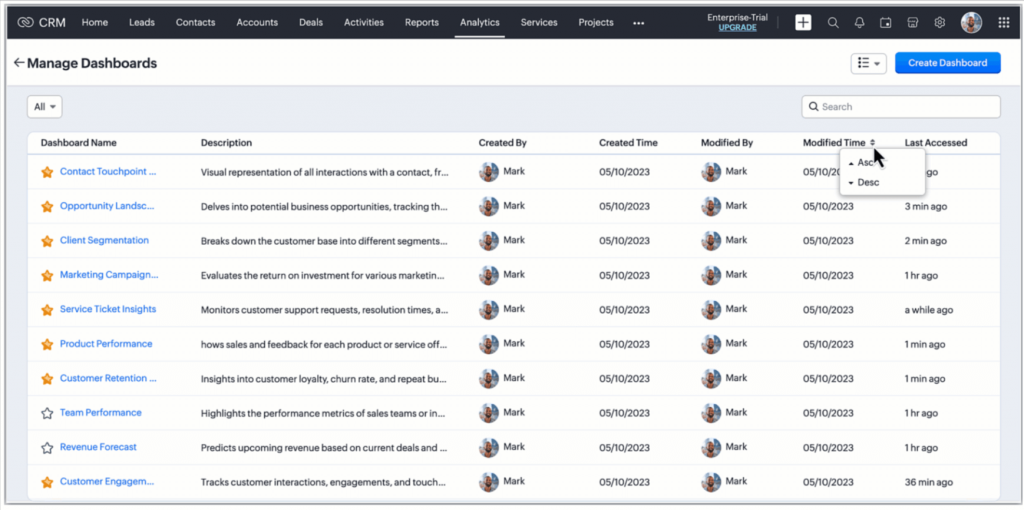Toggle favorite star for Product Performance
This screenshot has height=510, width=1024.
46,344
